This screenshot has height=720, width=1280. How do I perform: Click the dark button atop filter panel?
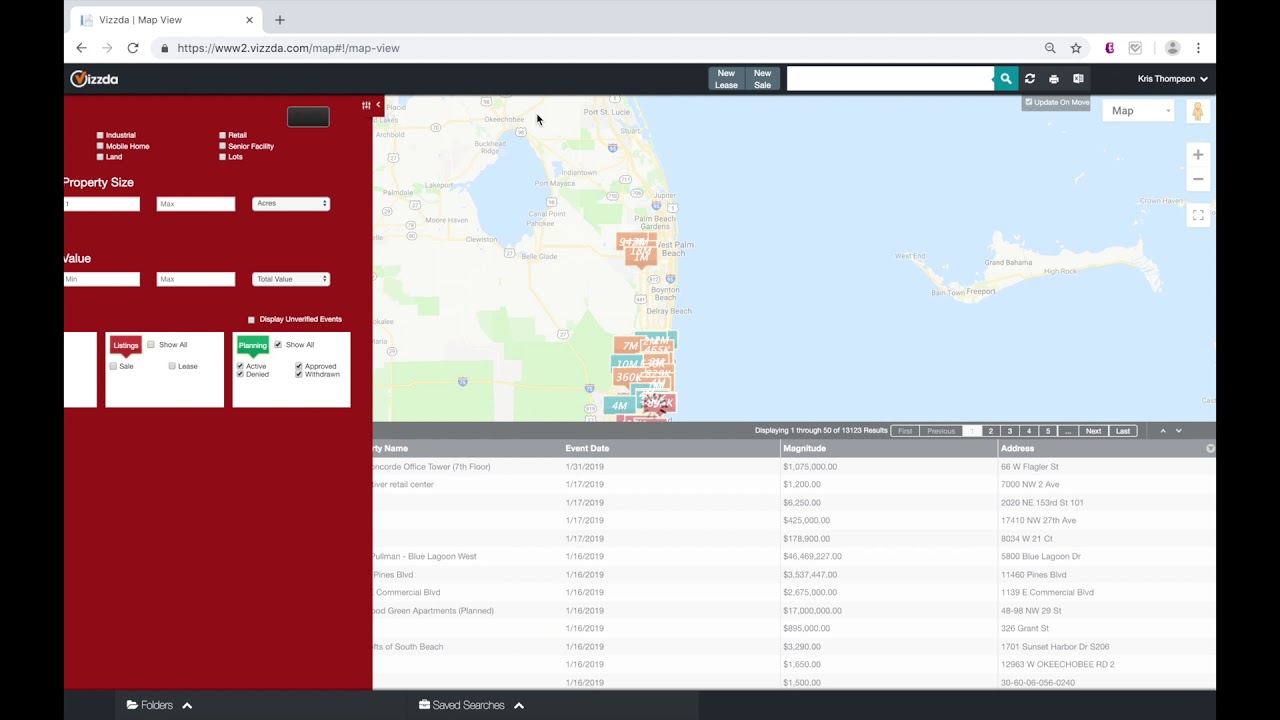pos(308,117)
